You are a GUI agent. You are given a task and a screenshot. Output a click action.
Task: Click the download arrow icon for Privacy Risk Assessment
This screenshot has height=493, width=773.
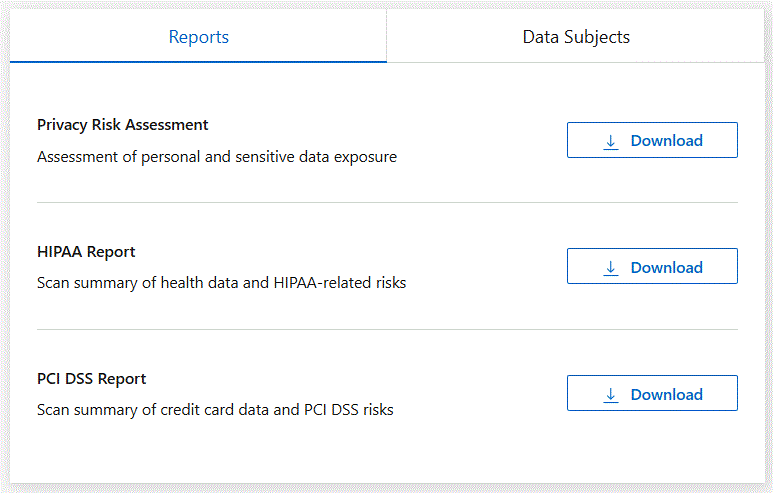pyautogui.click(x=611, y=141)
